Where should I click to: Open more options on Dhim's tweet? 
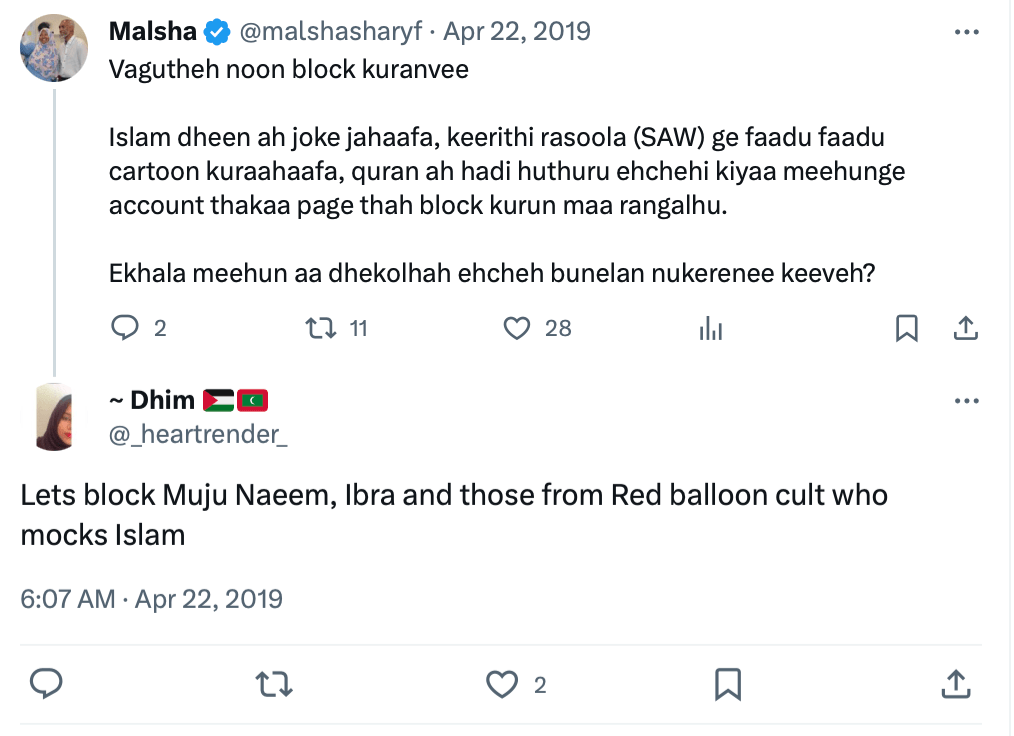[966, 402]
